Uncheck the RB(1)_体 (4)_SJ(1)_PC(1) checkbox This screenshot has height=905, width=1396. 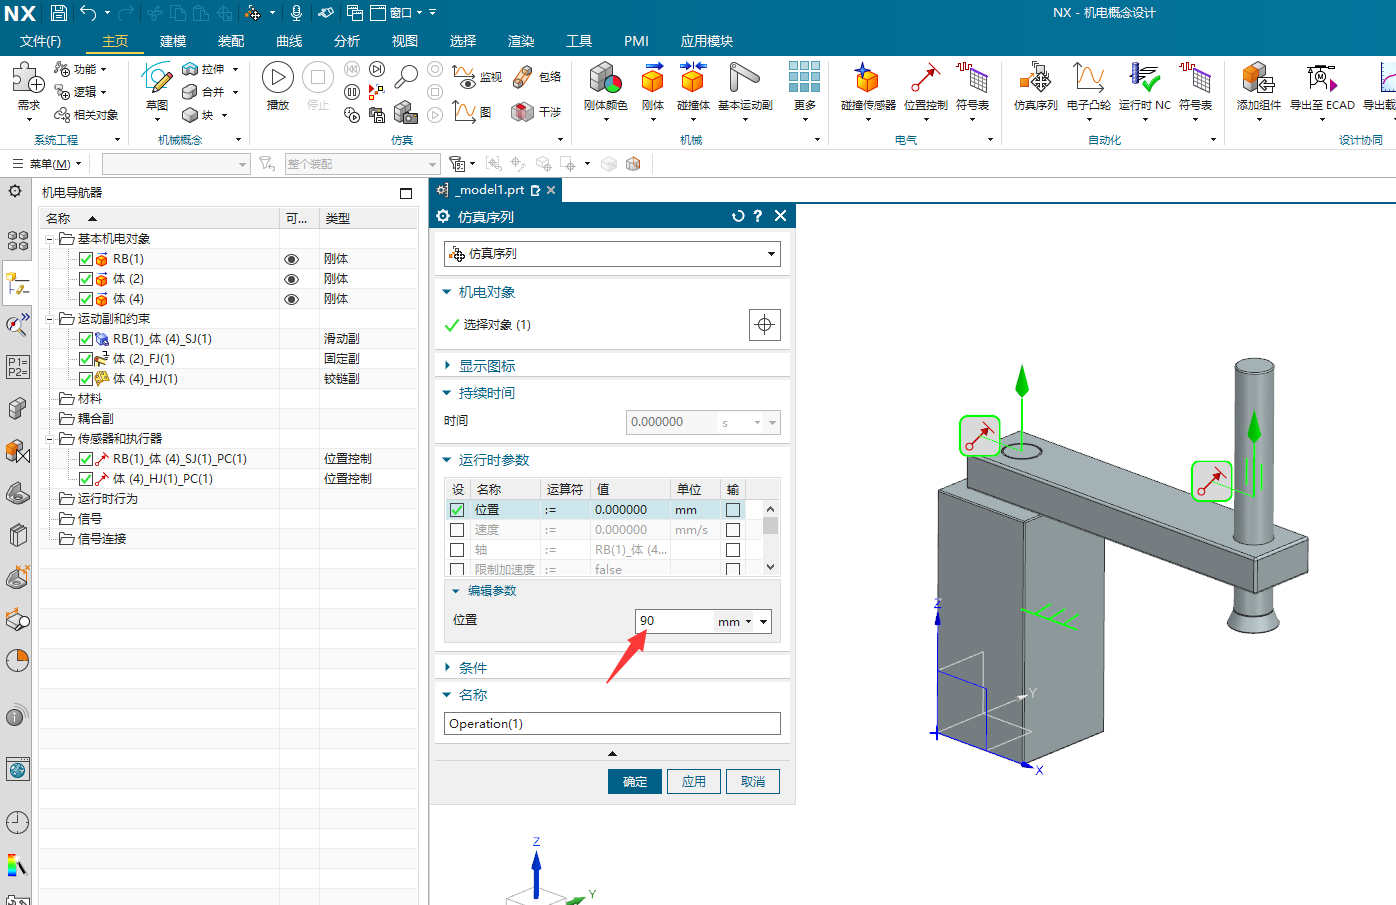(86, 459)
